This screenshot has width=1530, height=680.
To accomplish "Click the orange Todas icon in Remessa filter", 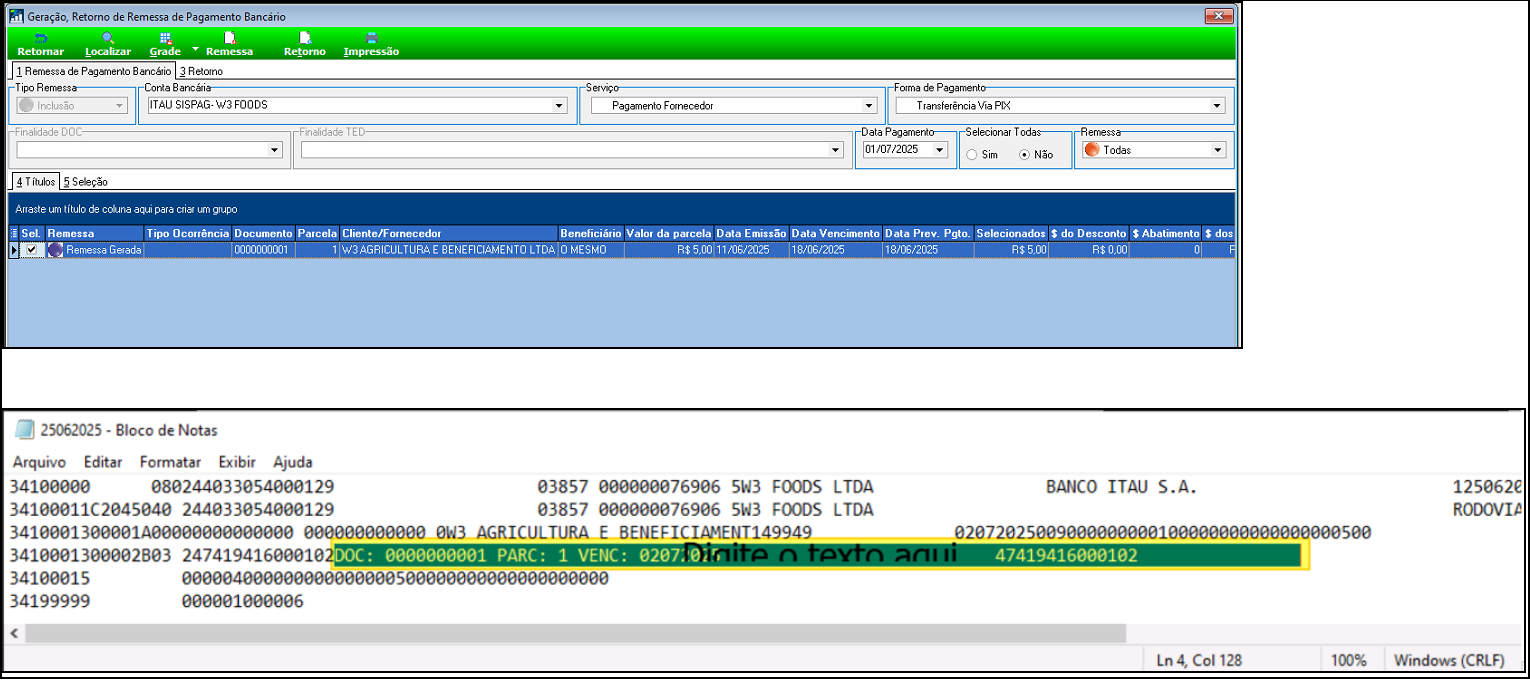I will (1092, 150).
